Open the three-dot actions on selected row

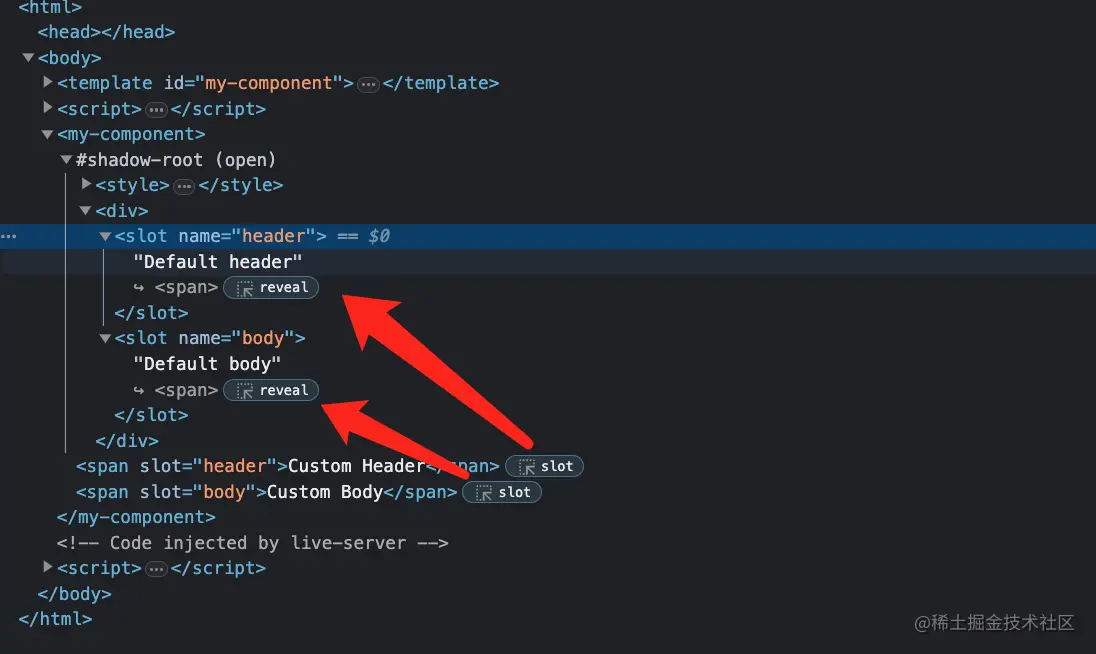click(8, 236)
